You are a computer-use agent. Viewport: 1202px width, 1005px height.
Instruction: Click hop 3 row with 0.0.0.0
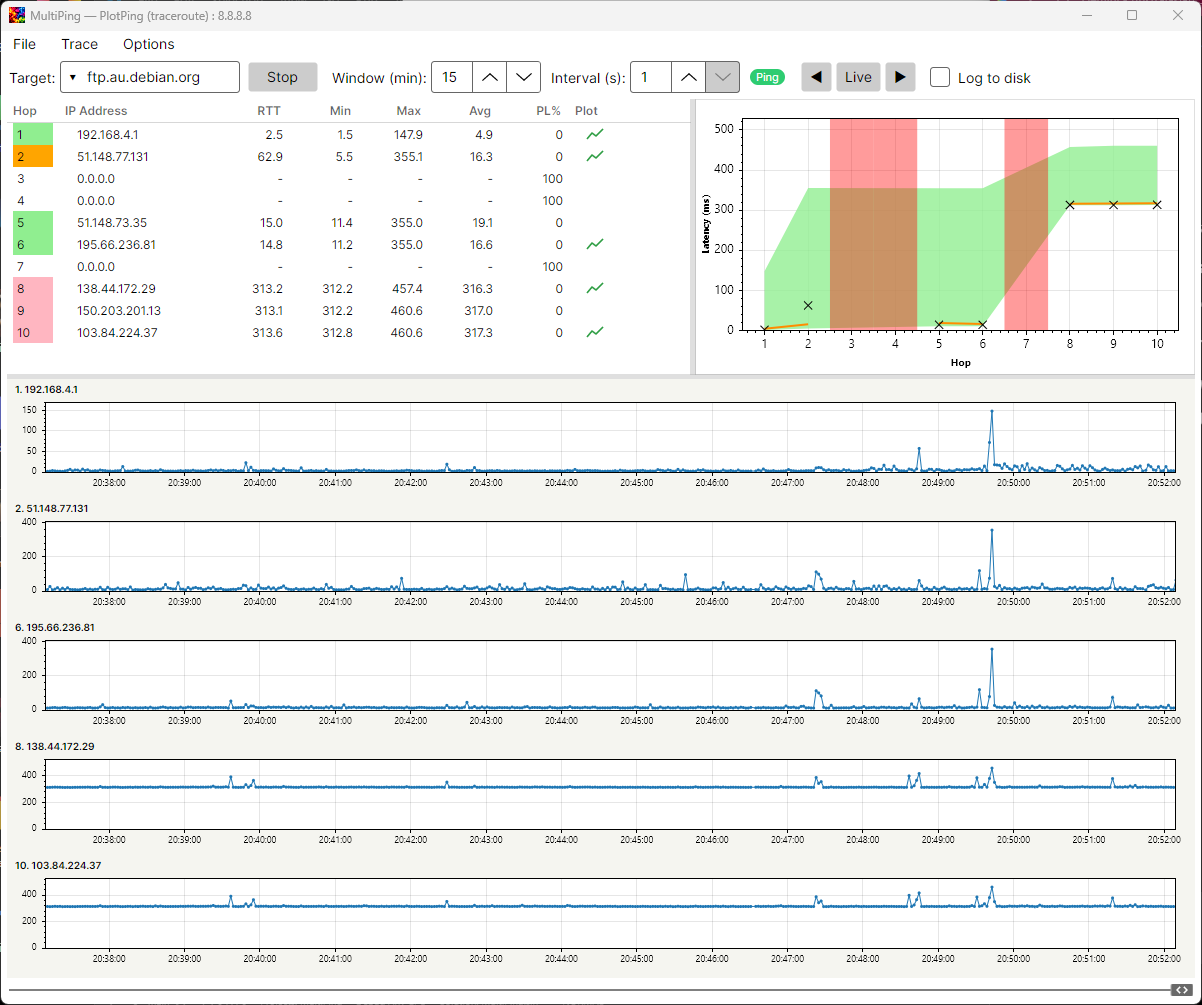[x=350, y=178]
